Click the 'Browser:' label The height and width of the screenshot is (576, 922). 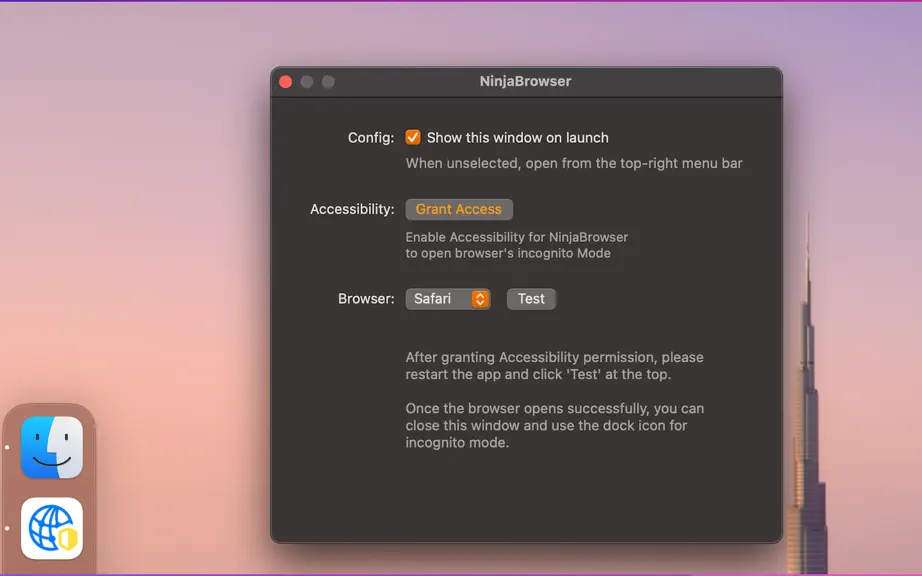[366, 299]
